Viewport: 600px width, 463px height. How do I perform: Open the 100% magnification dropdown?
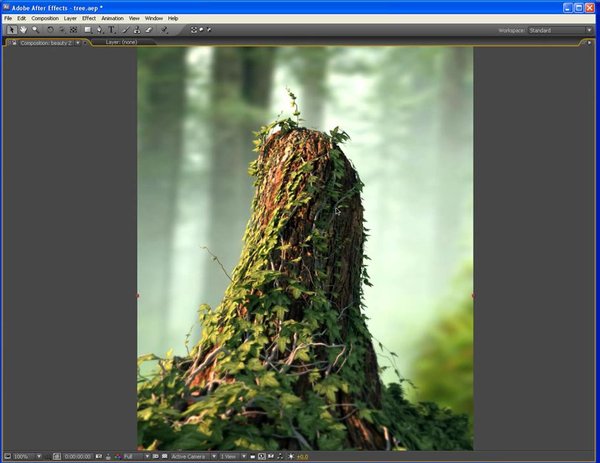click(x=26, y=456)
